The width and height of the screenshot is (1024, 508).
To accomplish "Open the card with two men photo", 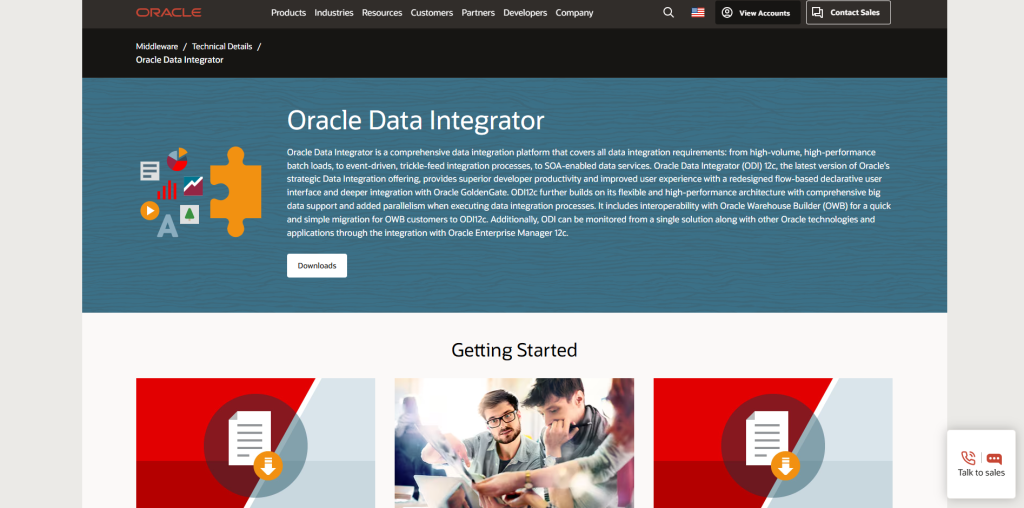I will pos(514,443).
